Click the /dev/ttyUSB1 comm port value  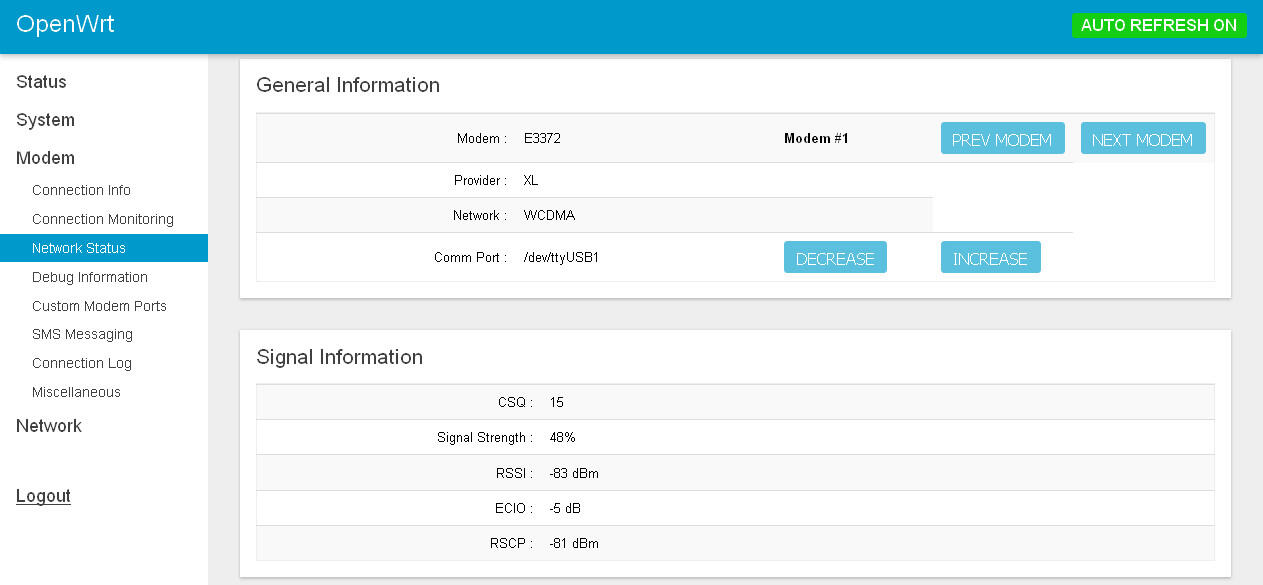[x=561, y=257]
